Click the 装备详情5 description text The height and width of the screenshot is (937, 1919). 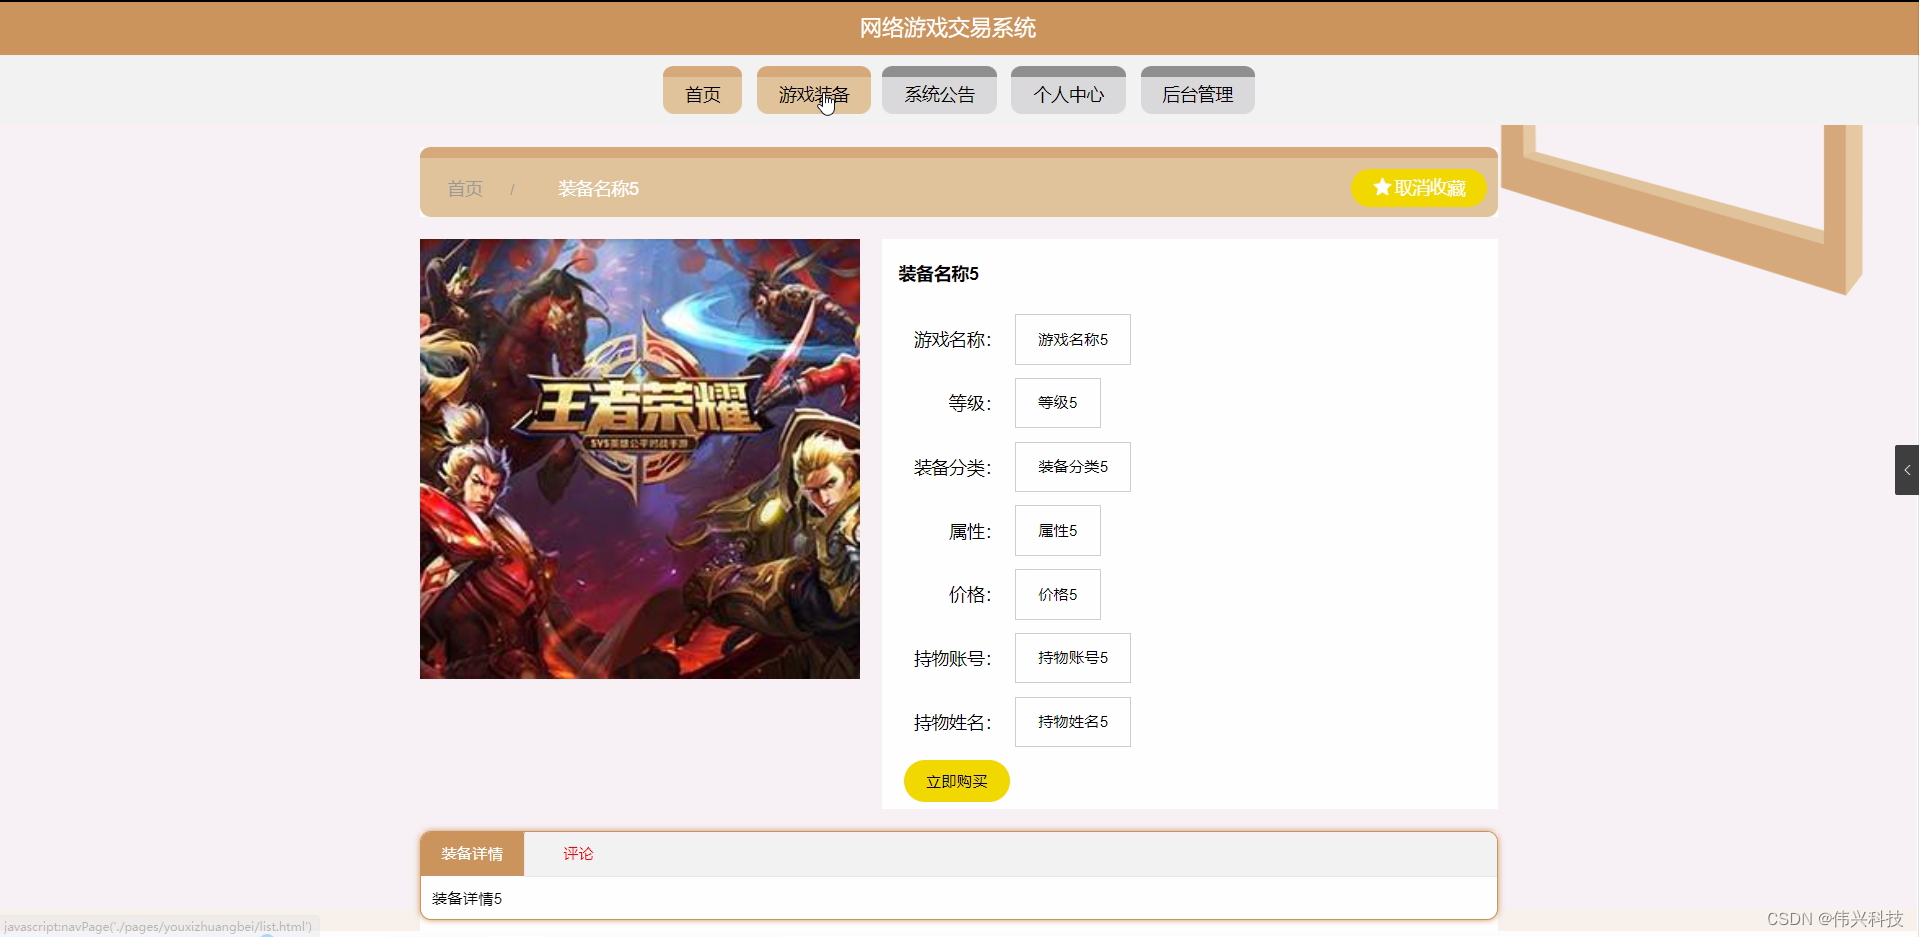click(x=466, y=898)
